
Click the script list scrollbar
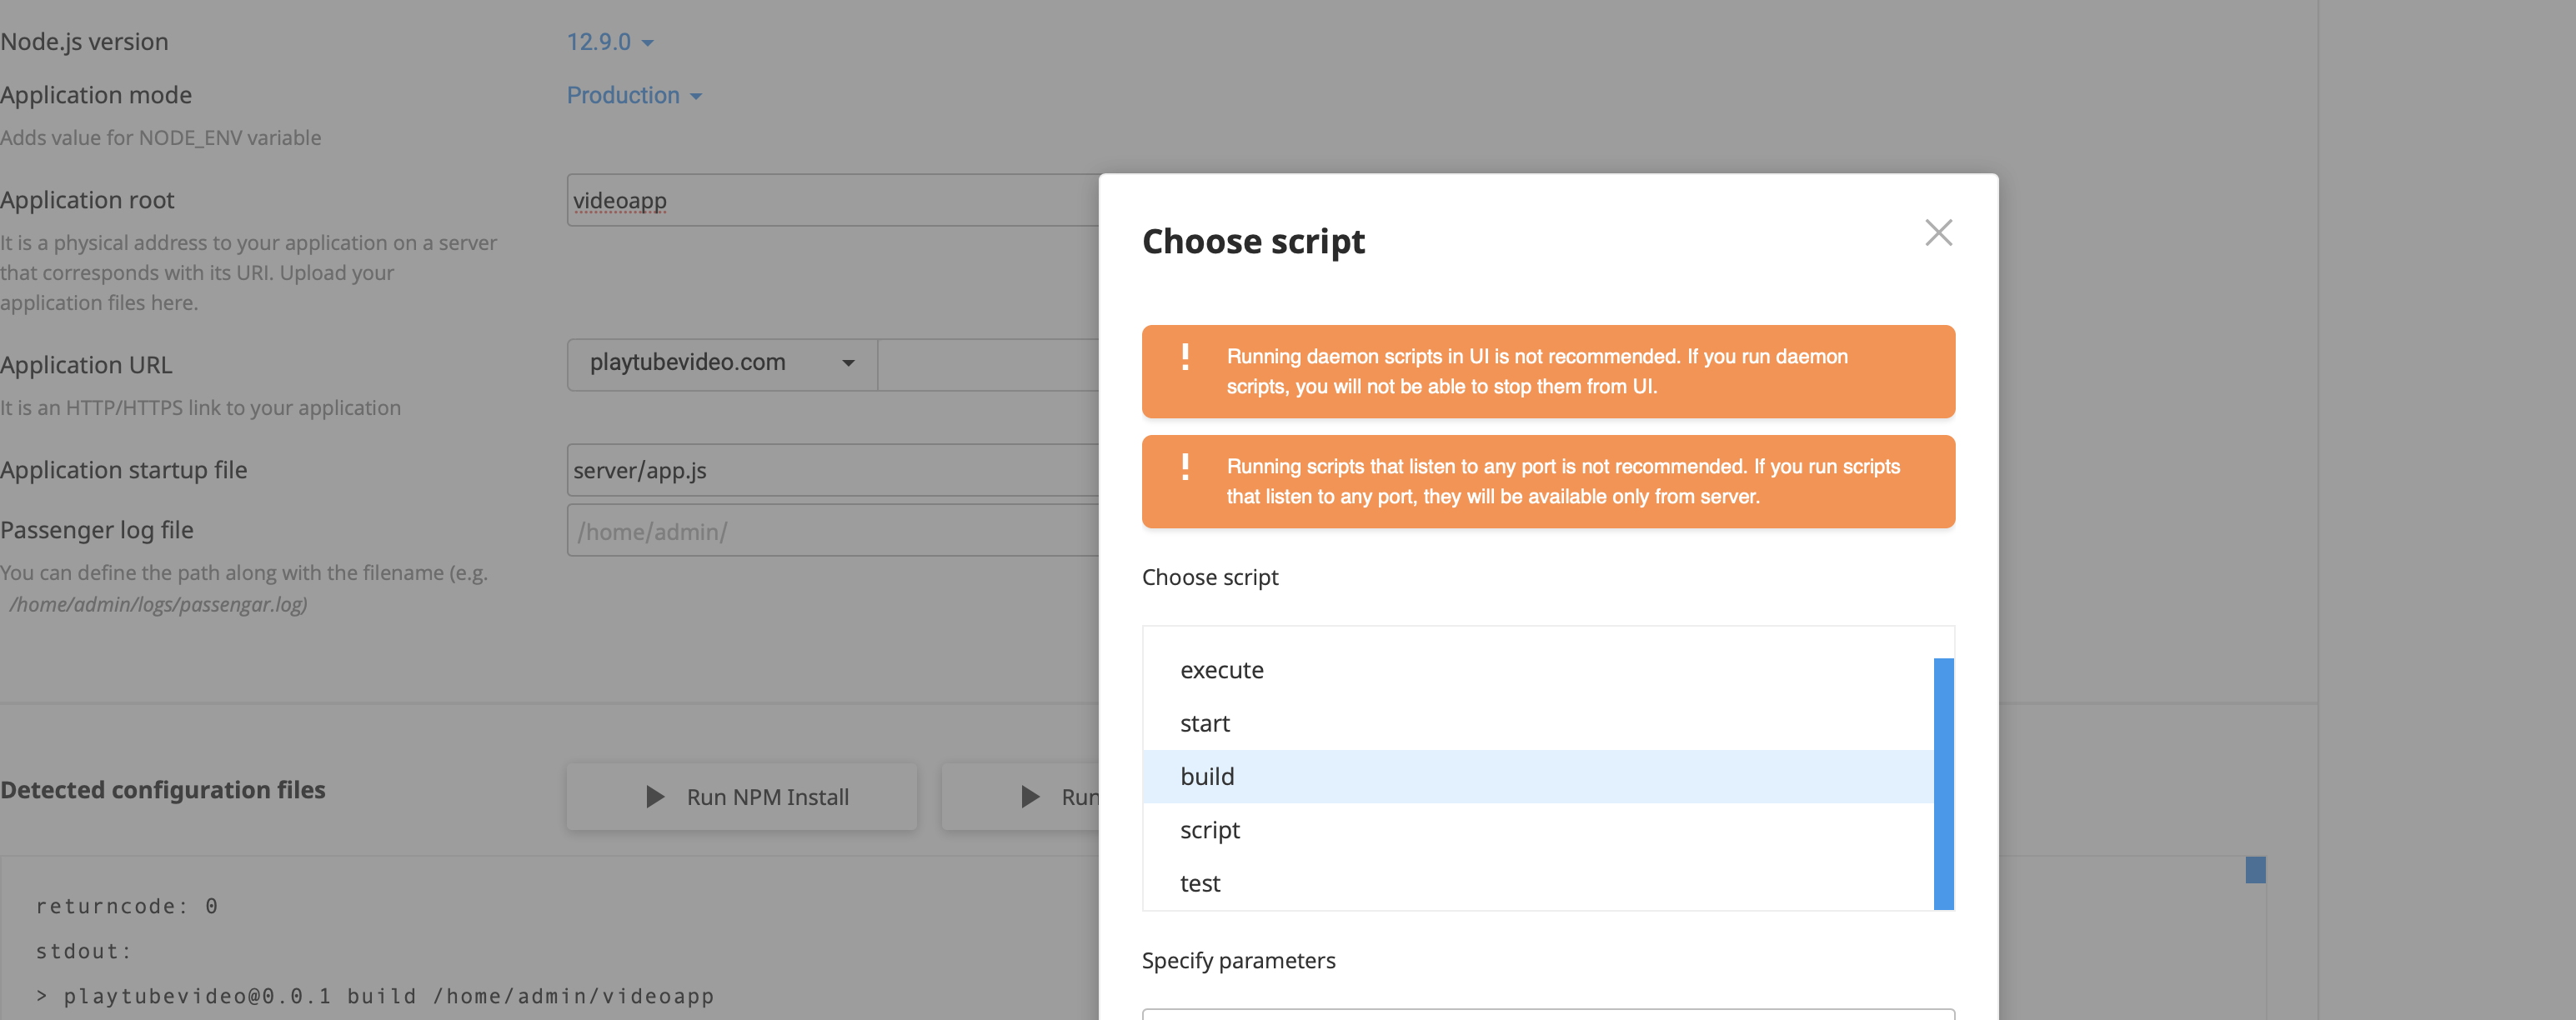coord(1943,783)
